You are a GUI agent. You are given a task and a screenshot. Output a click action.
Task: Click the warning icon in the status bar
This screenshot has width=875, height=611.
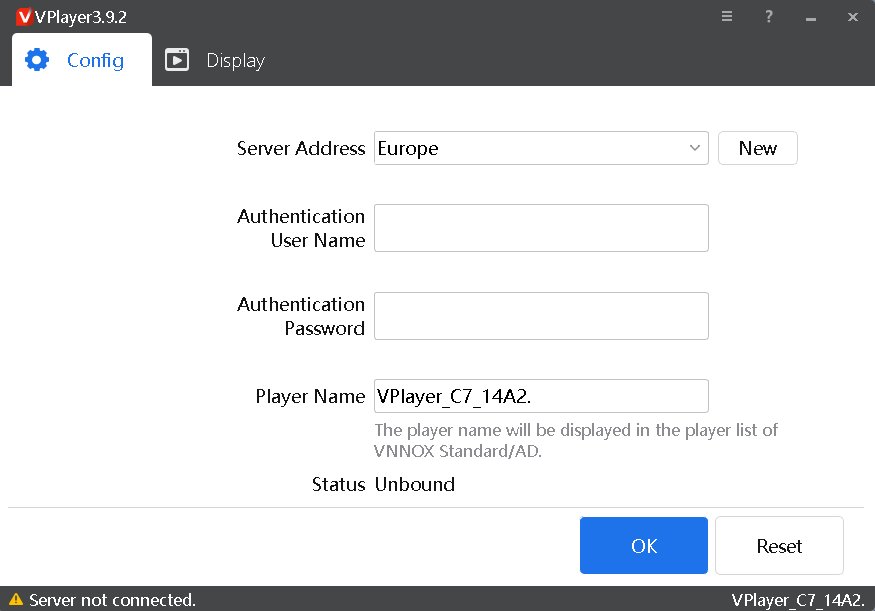[16, 599]
